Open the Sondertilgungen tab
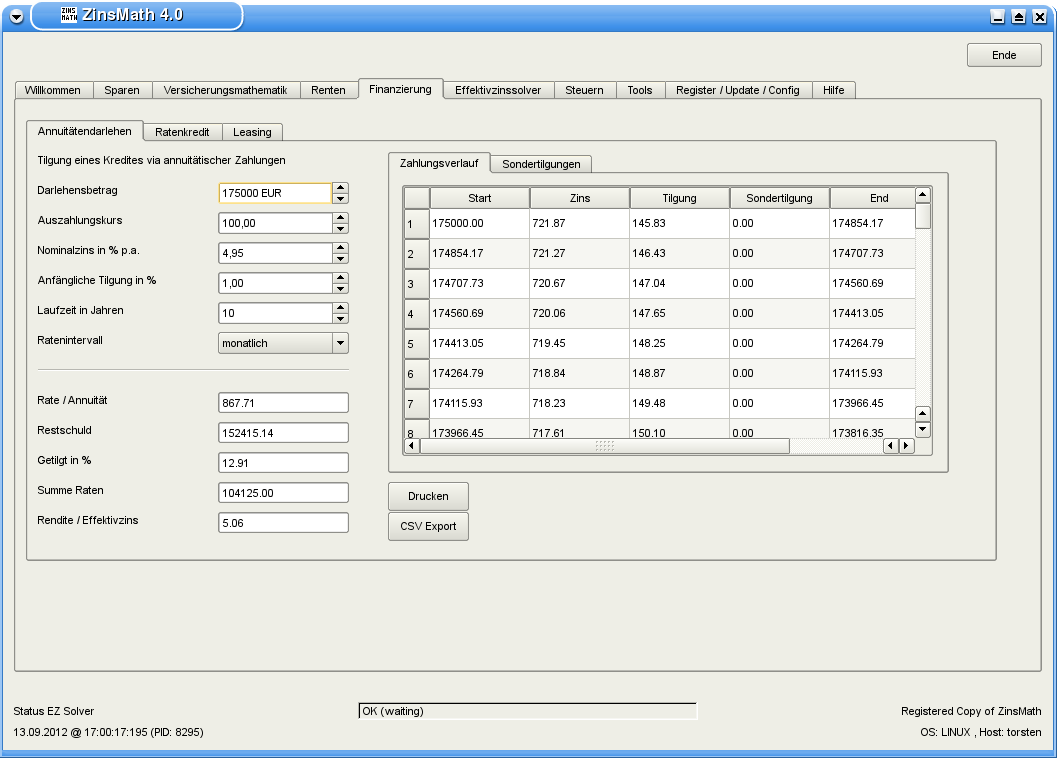 tap(541, 164)
